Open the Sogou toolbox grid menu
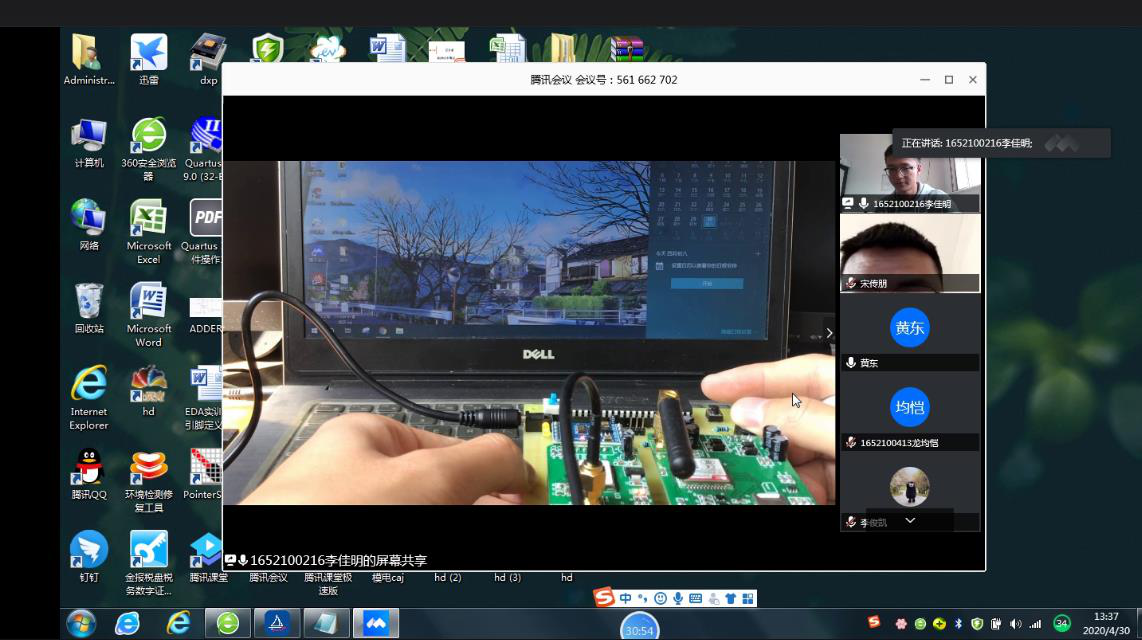Screen dimensions: 1142x640 (x=747, y=598)
